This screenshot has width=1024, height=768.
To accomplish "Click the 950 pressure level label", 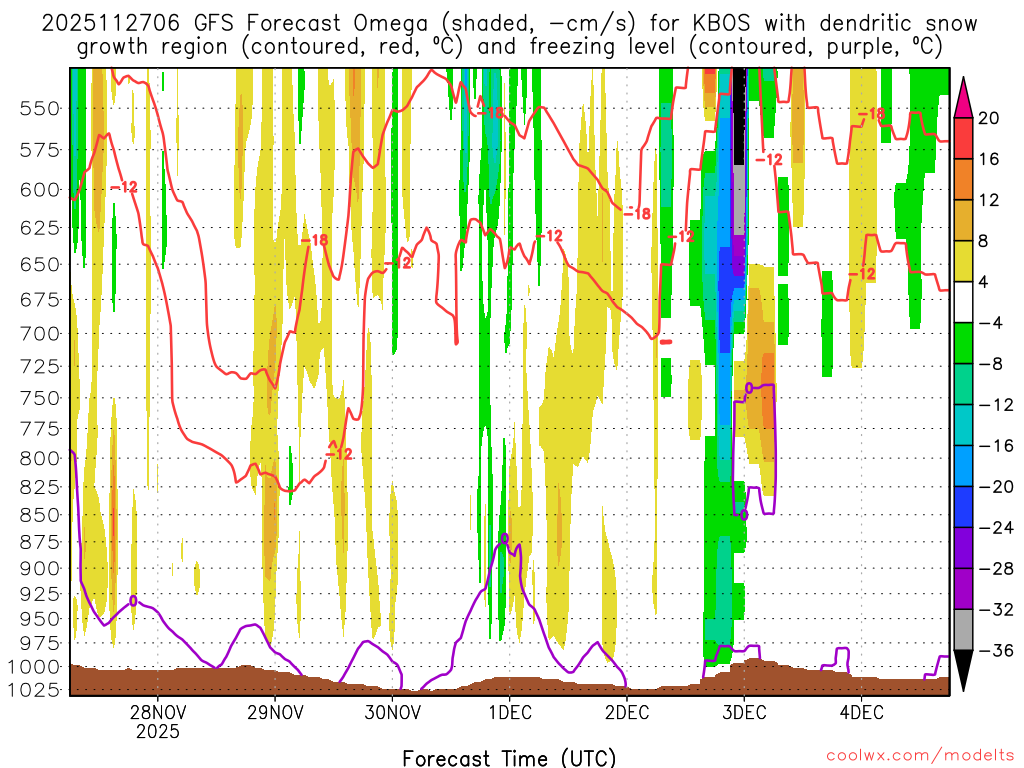I will click(x=40, y=619).
